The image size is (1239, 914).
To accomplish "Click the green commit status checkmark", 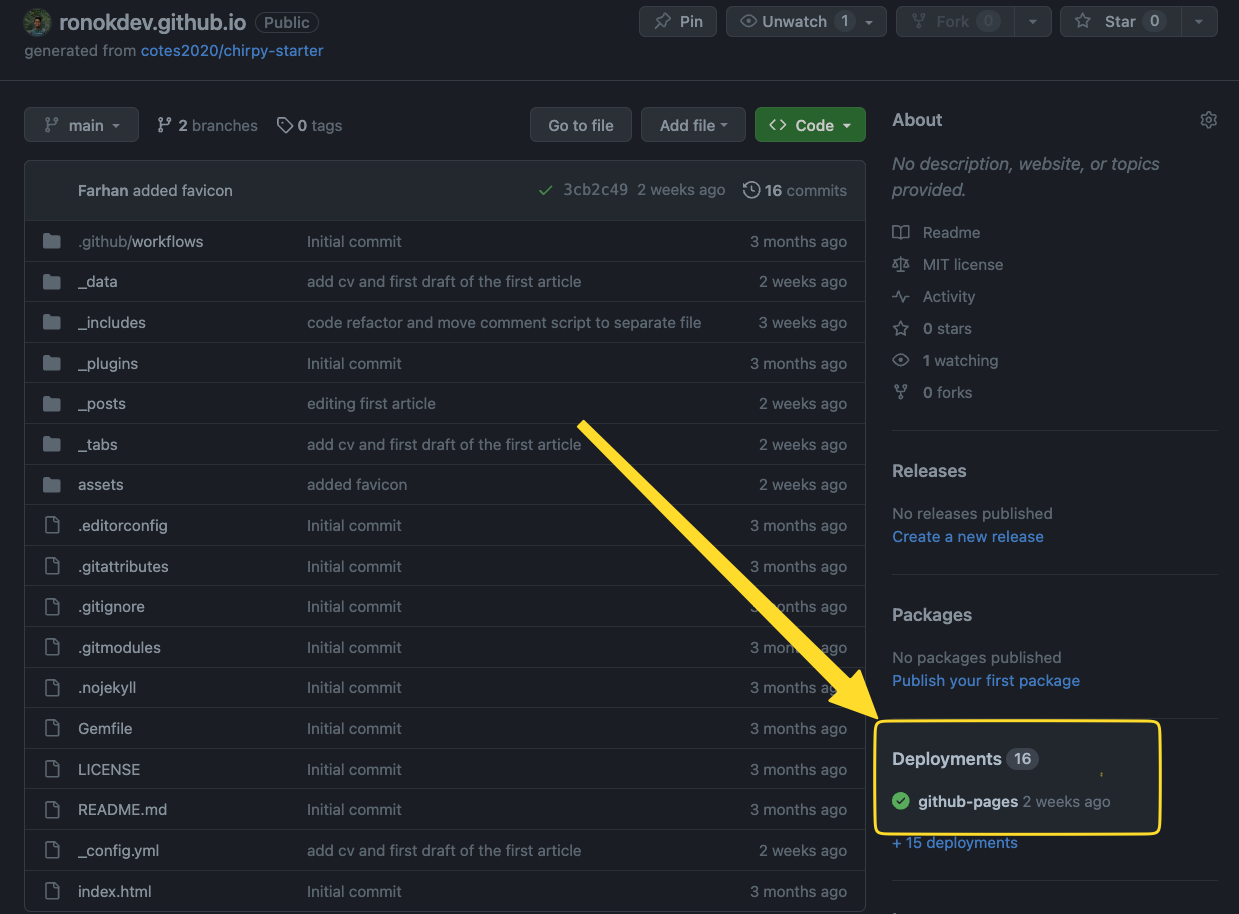I will click(545, 190).
